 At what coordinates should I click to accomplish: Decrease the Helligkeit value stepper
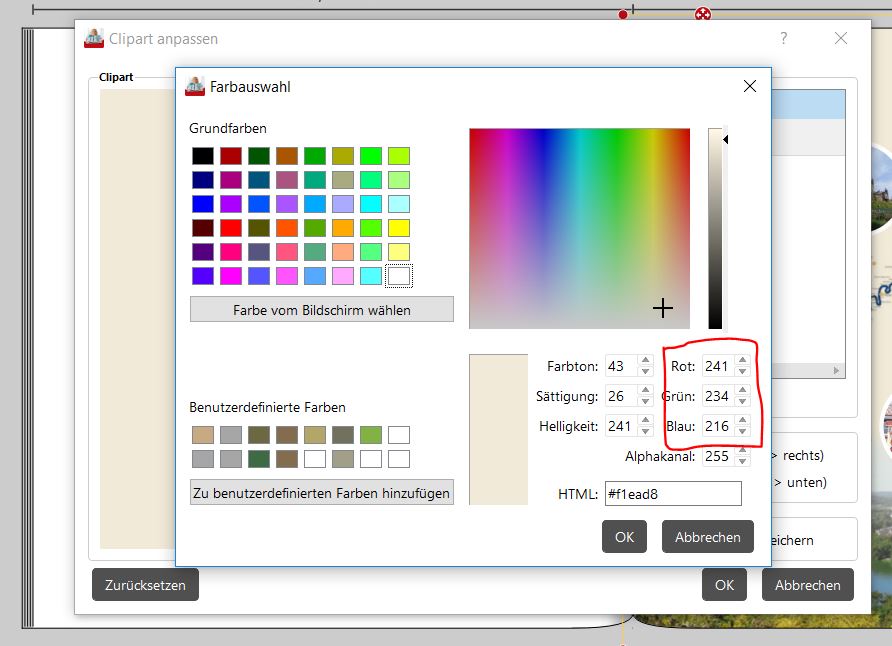click(644, 432)
